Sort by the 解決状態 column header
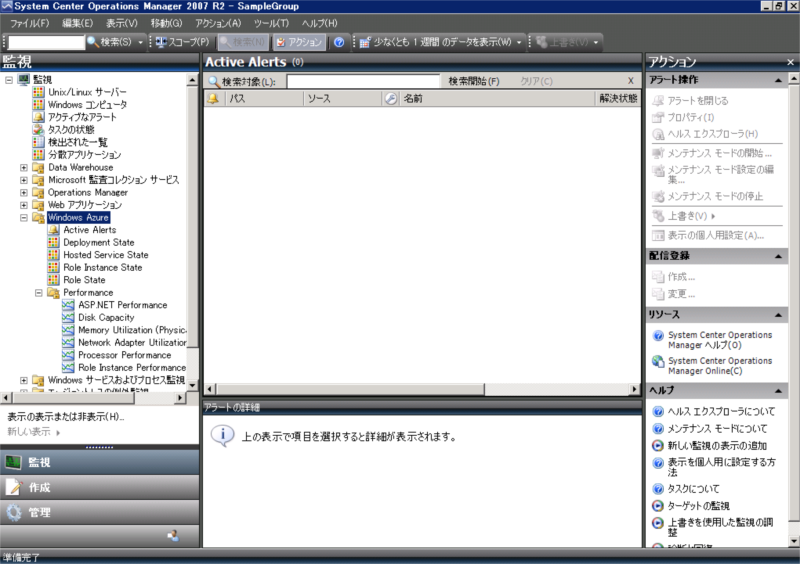The height and width of the screenshot is (564, 800). pos(618,99)
